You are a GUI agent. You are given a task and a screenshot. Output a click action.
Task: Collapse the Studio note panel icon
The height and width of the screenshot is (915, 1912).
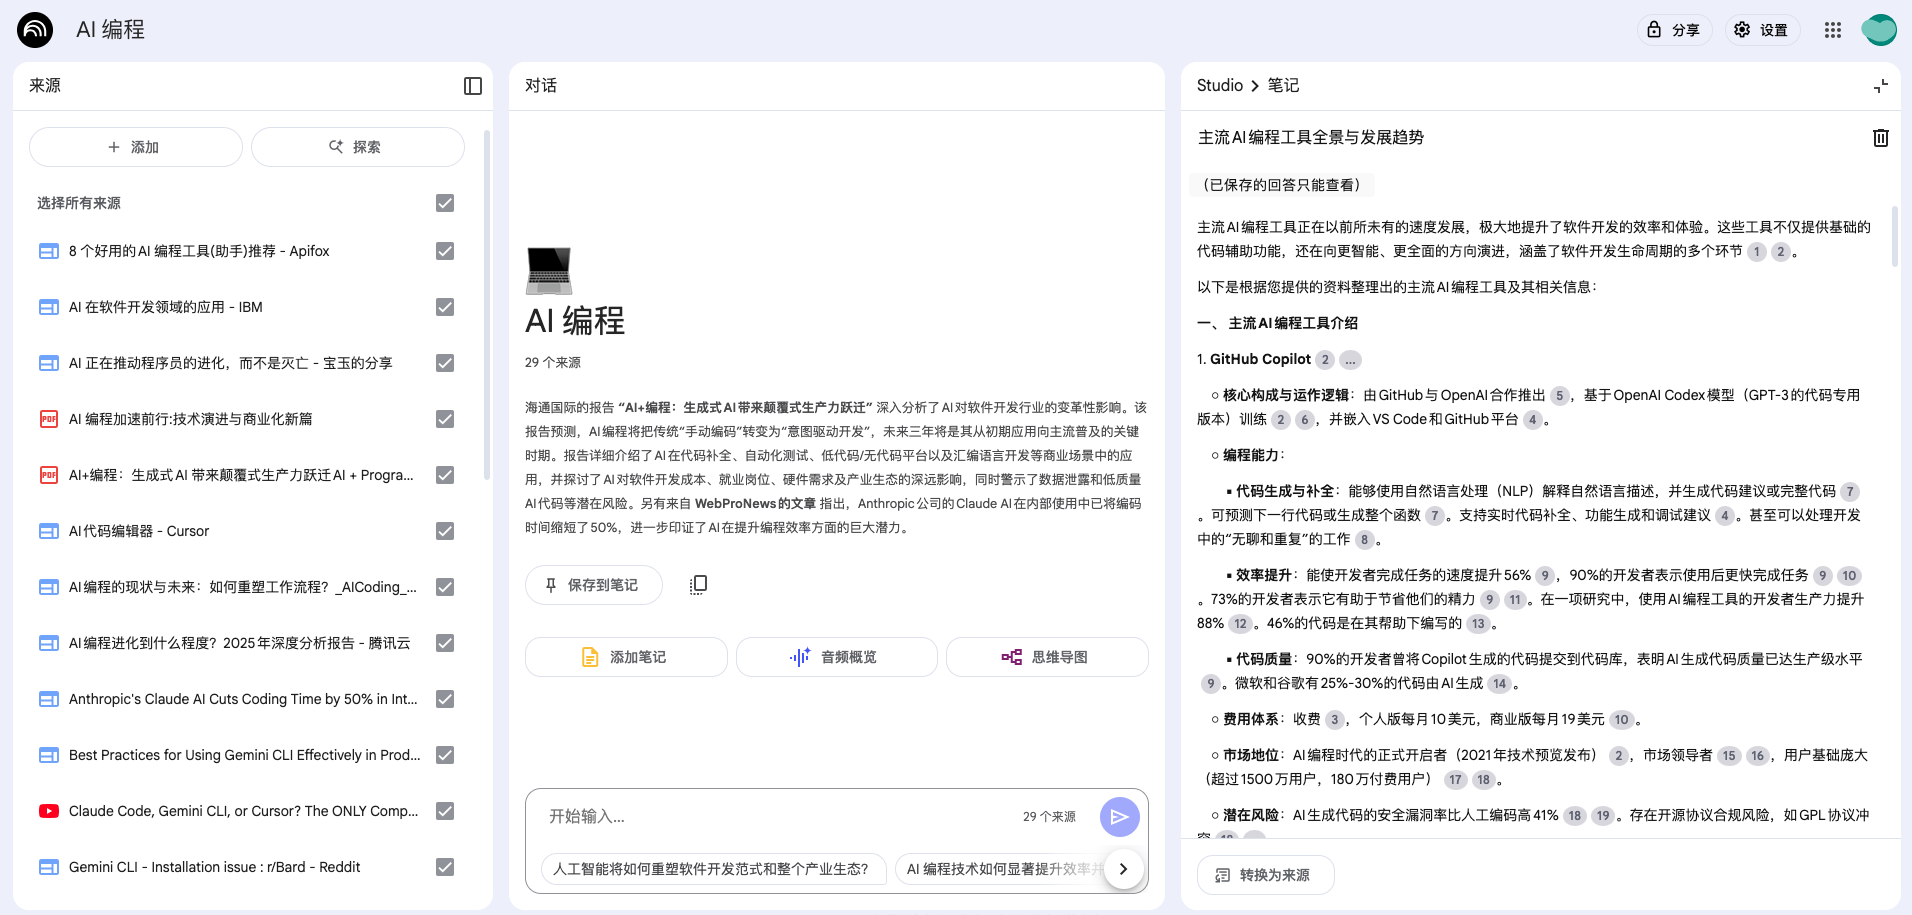pos(1881,86)
